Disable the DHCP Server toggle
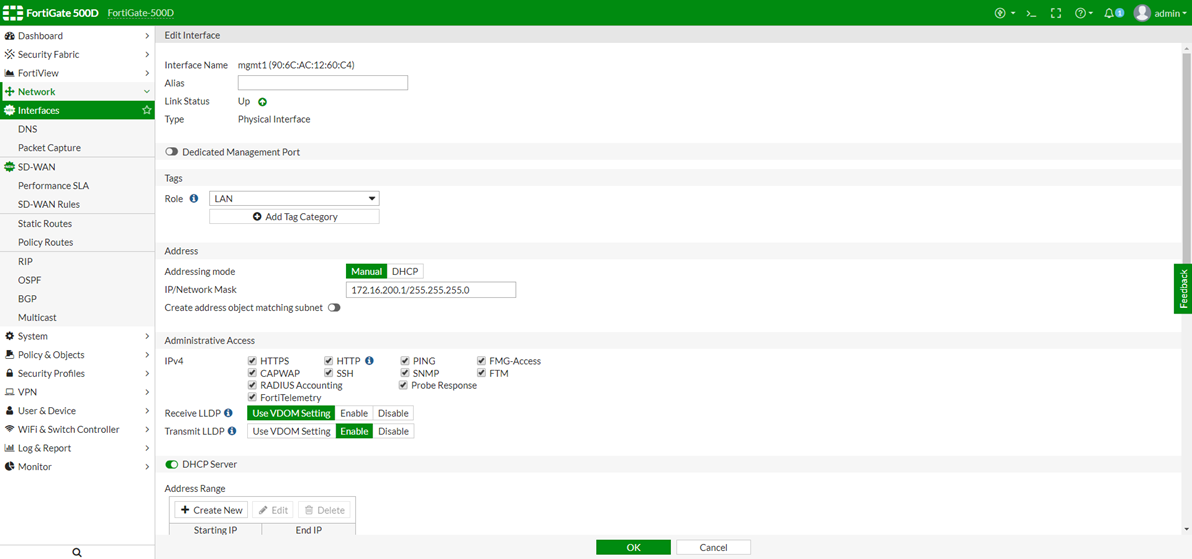 click(172, 464)
